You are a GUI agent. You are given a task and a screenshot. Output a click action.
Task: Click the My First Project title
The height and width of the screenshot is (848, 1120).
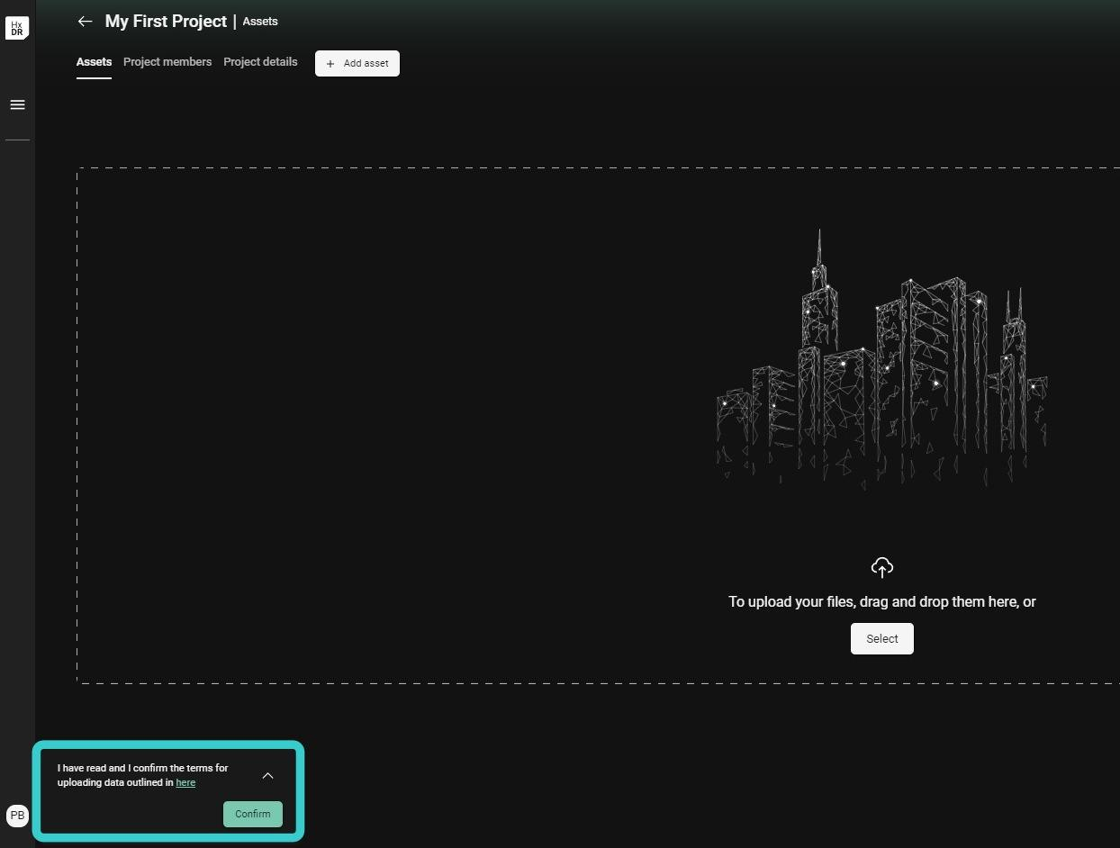pyautogui.click(x=166, y=21)
